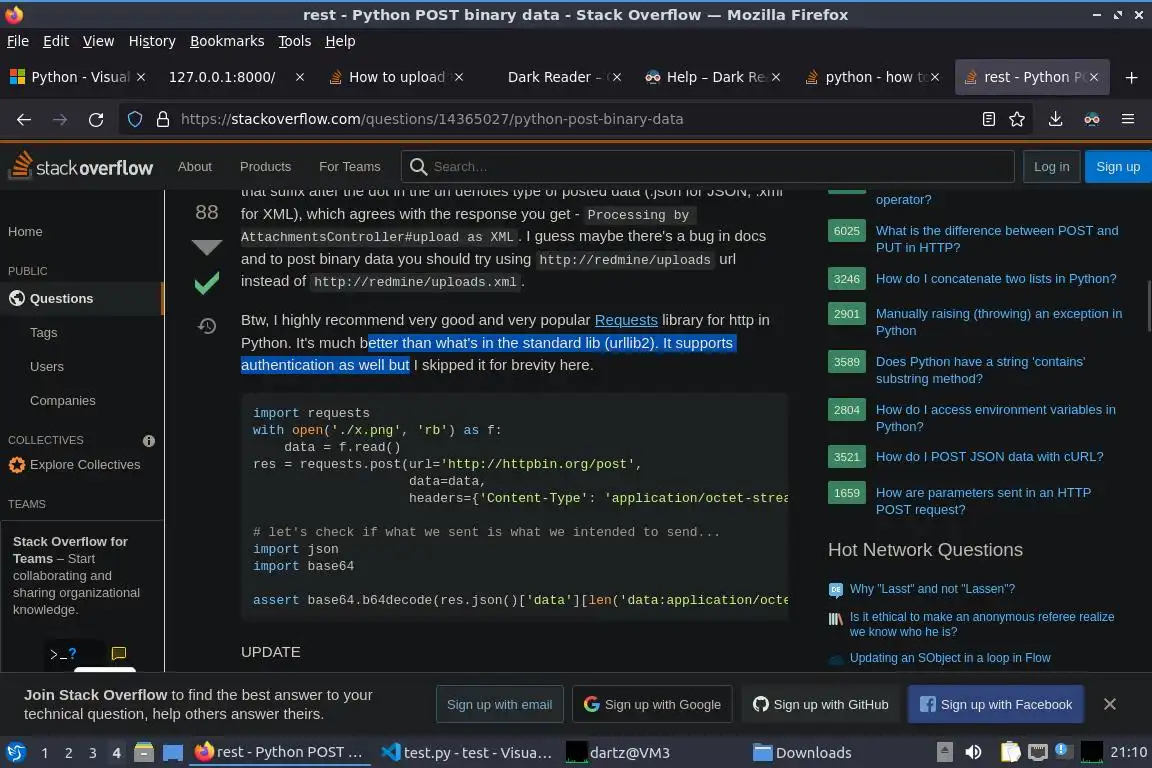Open the Downloads window from the taskbar
The height and width of the screenshot is (768, 1152).
(802, 752)
